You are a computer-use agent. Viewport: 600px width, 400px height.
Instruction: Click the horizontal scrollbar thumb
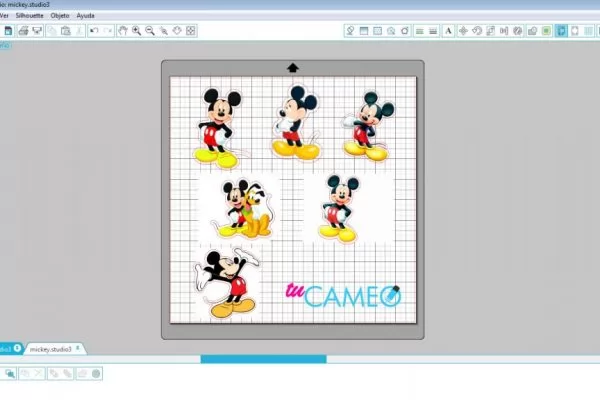click(x=263, y=359)
